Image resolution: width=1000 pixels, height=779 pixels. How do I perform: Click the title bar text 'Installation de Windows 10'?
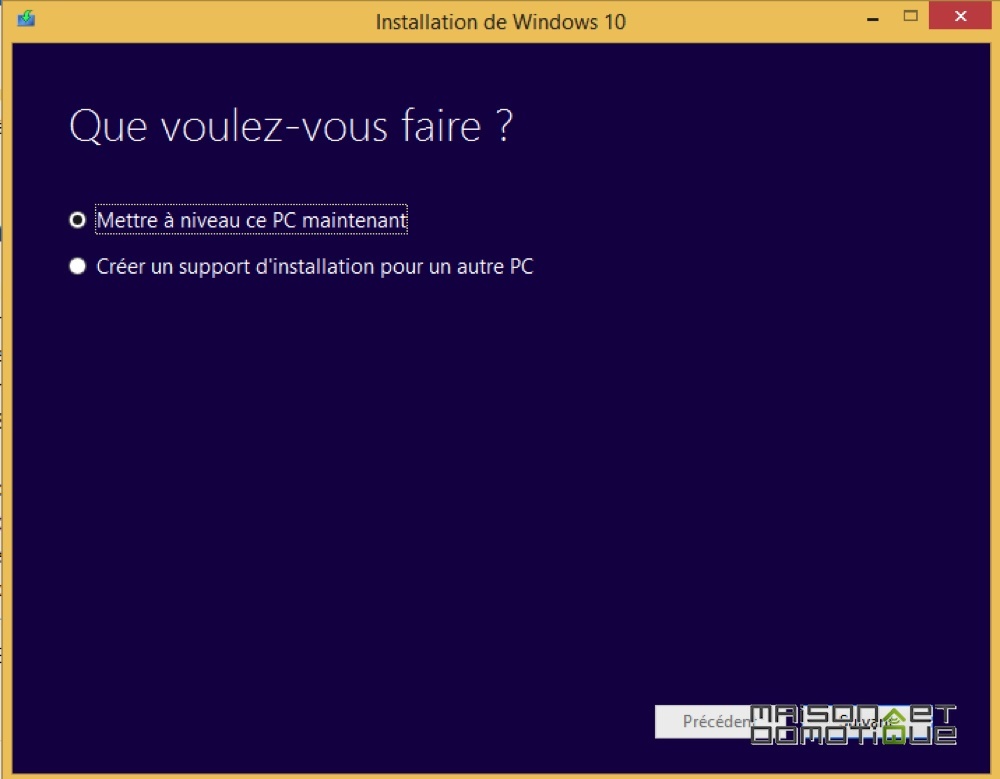click(x=501, y=22)
